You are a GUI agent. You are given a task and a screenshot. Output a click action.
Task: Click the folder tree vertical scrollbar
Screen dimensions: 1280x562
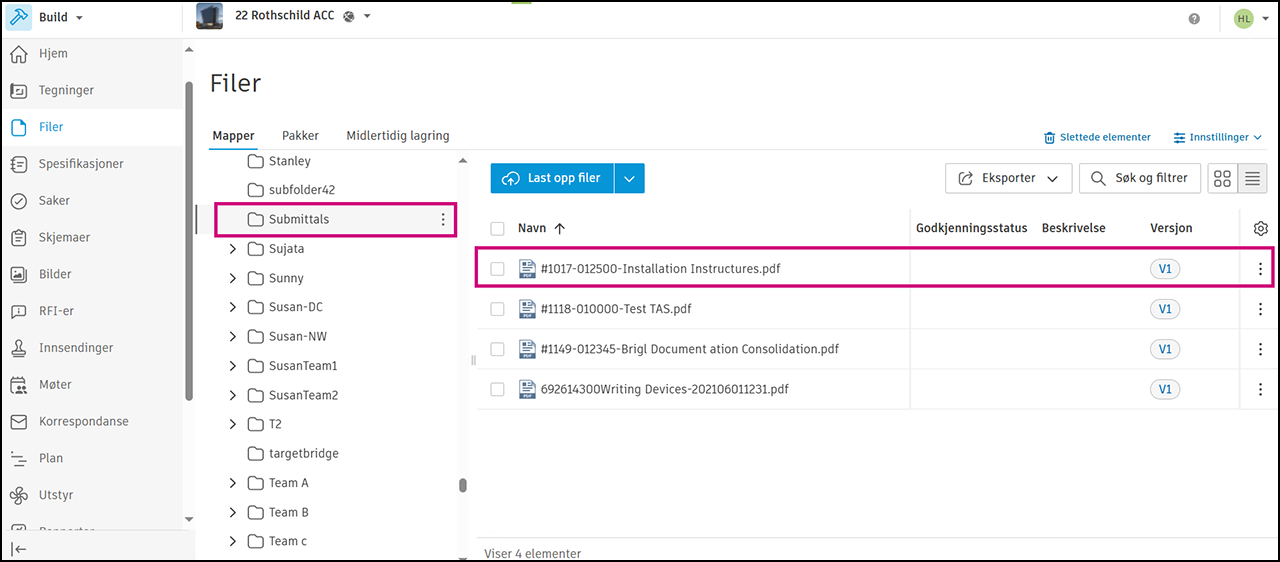(x=462, y=486)
